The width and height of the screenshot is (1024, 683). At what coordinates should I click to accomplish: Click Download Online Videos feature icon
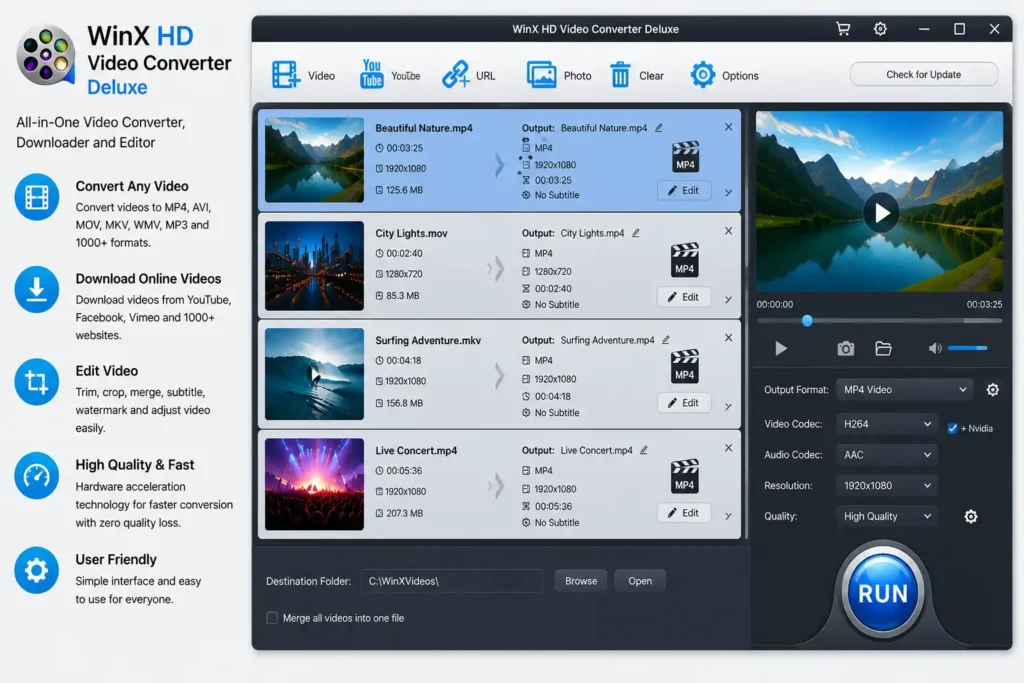coord(37,289)
